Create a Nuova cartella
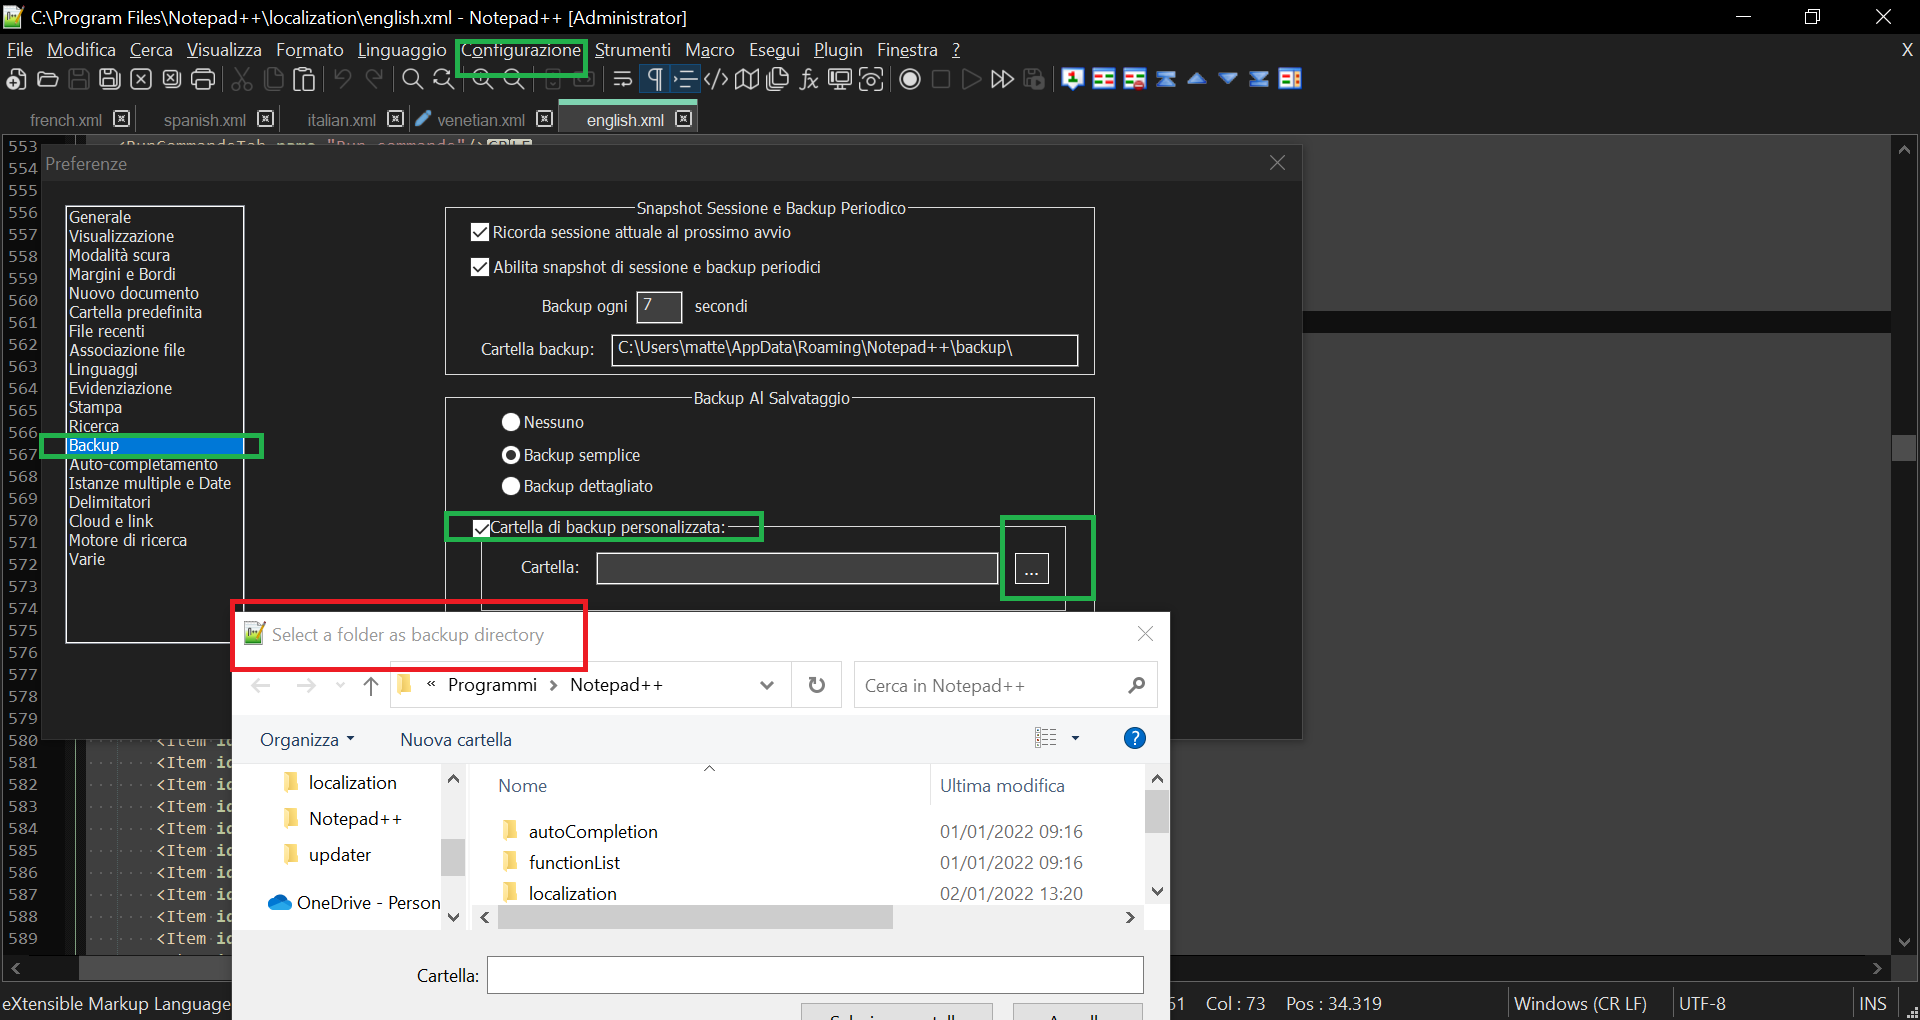The image size is (1920, 1020). coord(455,739)
